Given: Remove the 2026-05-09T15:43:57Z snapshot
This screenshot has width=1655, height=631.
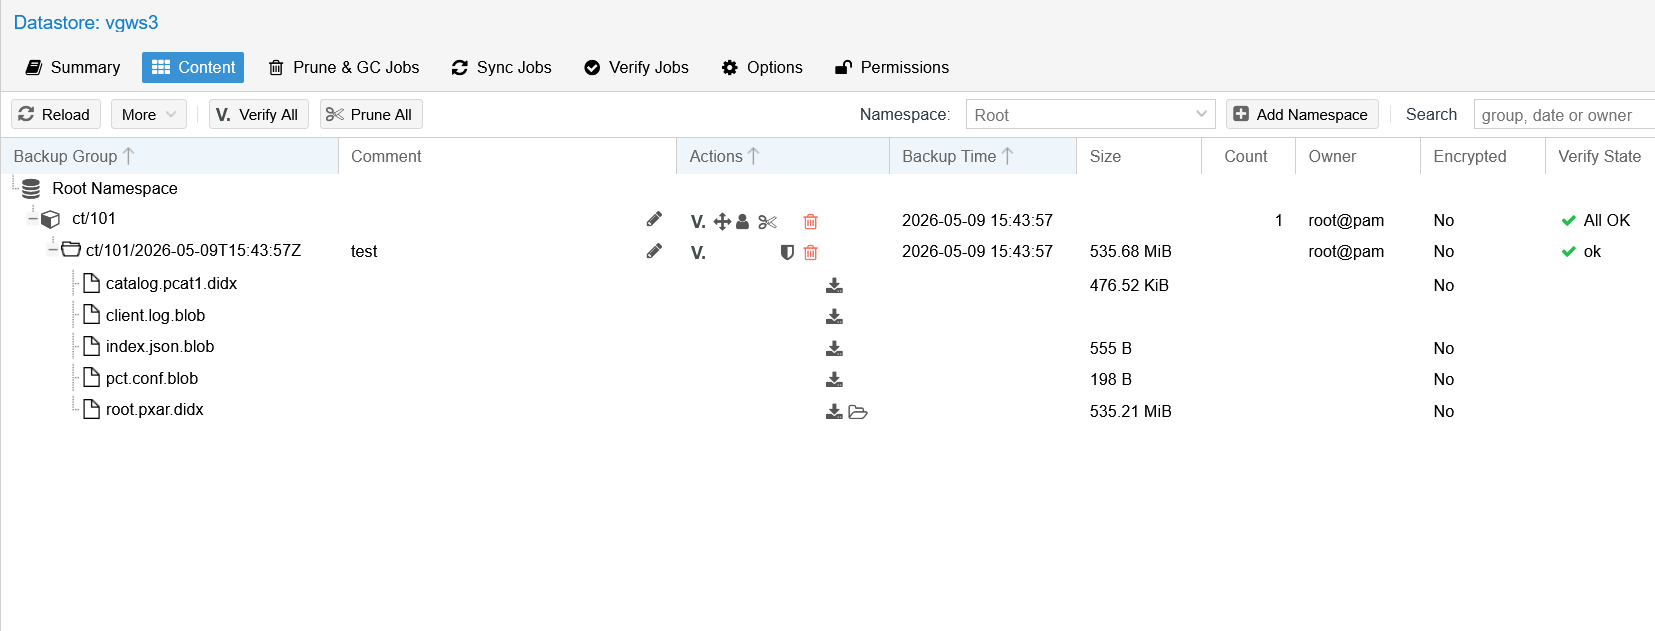Looking at the screenshot, I should (811, 253).
